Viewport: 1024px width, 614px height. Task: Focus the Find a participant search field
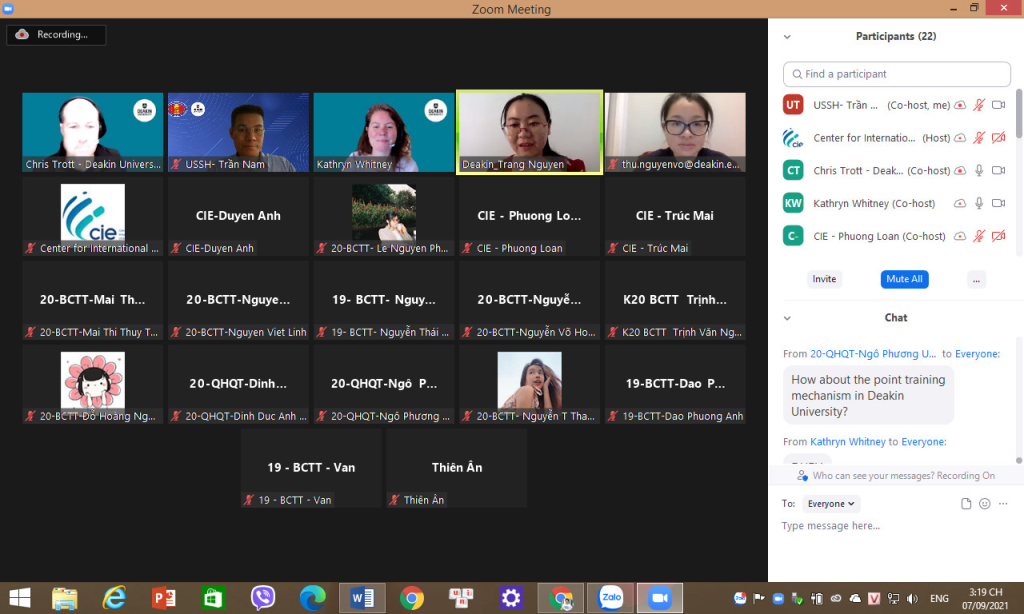897,74
